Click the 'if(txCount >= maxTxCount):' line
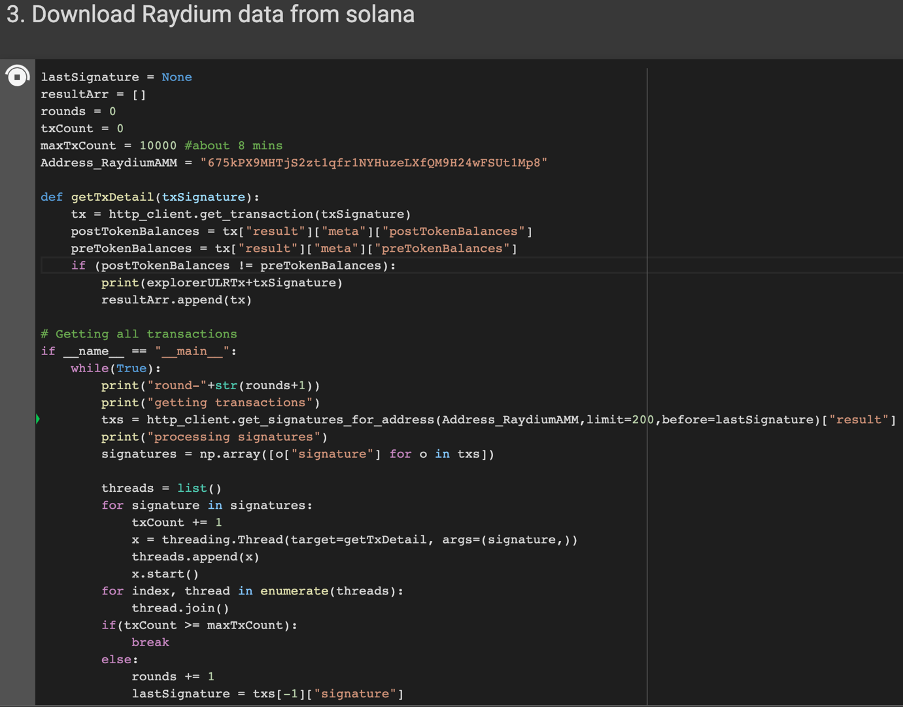This screenshot has width=904, height=708. coord(199,626)
